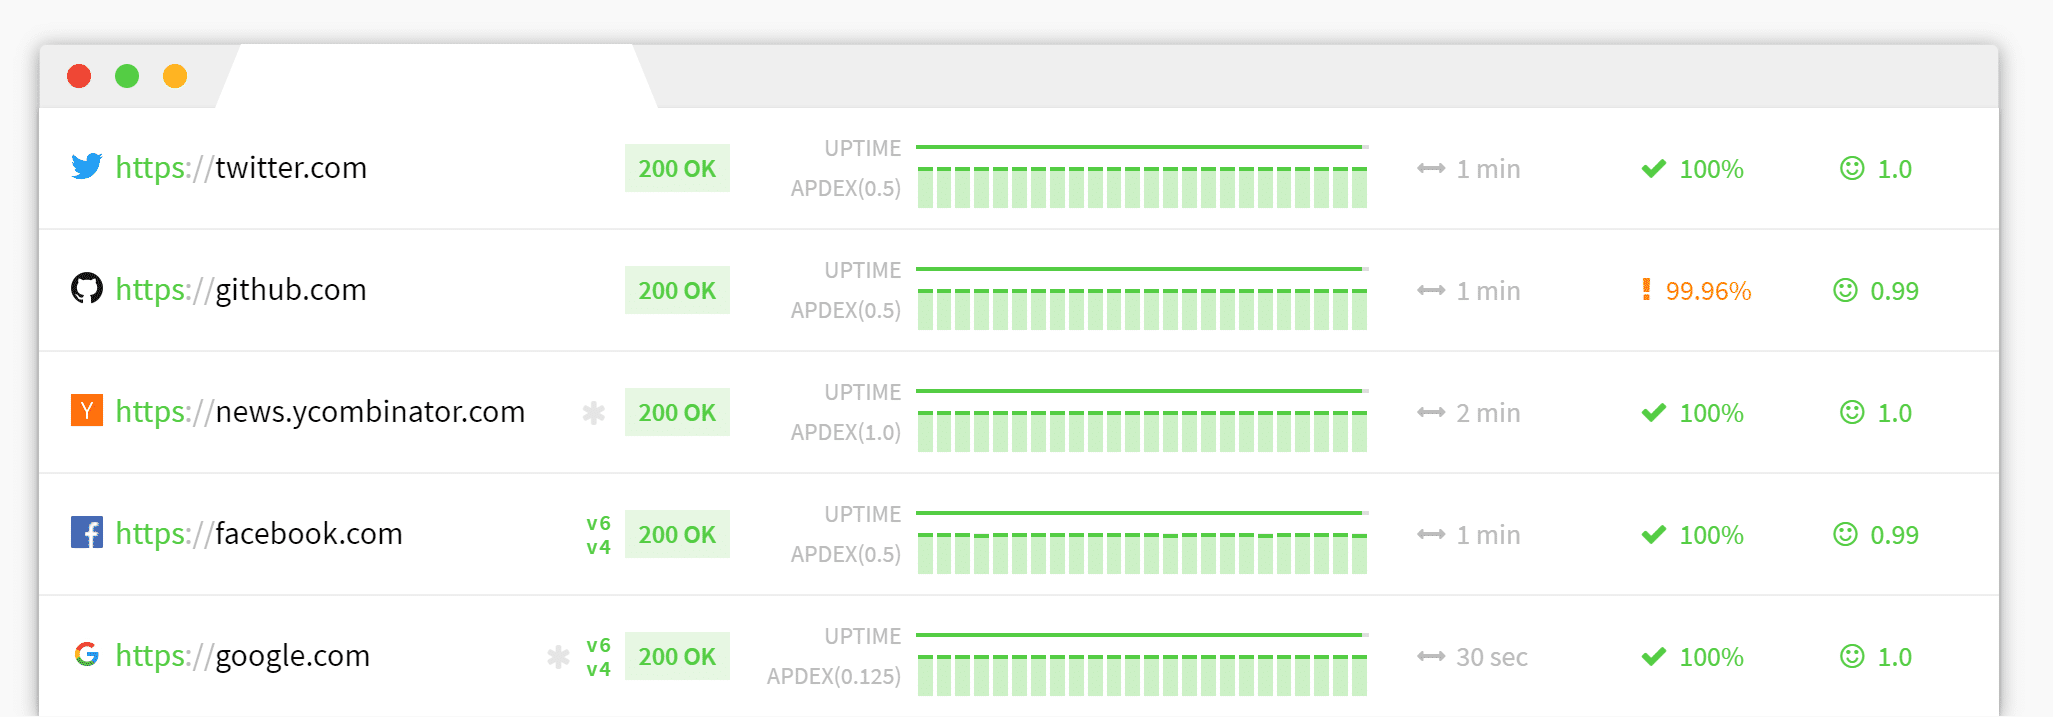The width and height of the screenshot is (2053, 717).
Task: Click the Twitter bird icon
Action: [87, 166]
